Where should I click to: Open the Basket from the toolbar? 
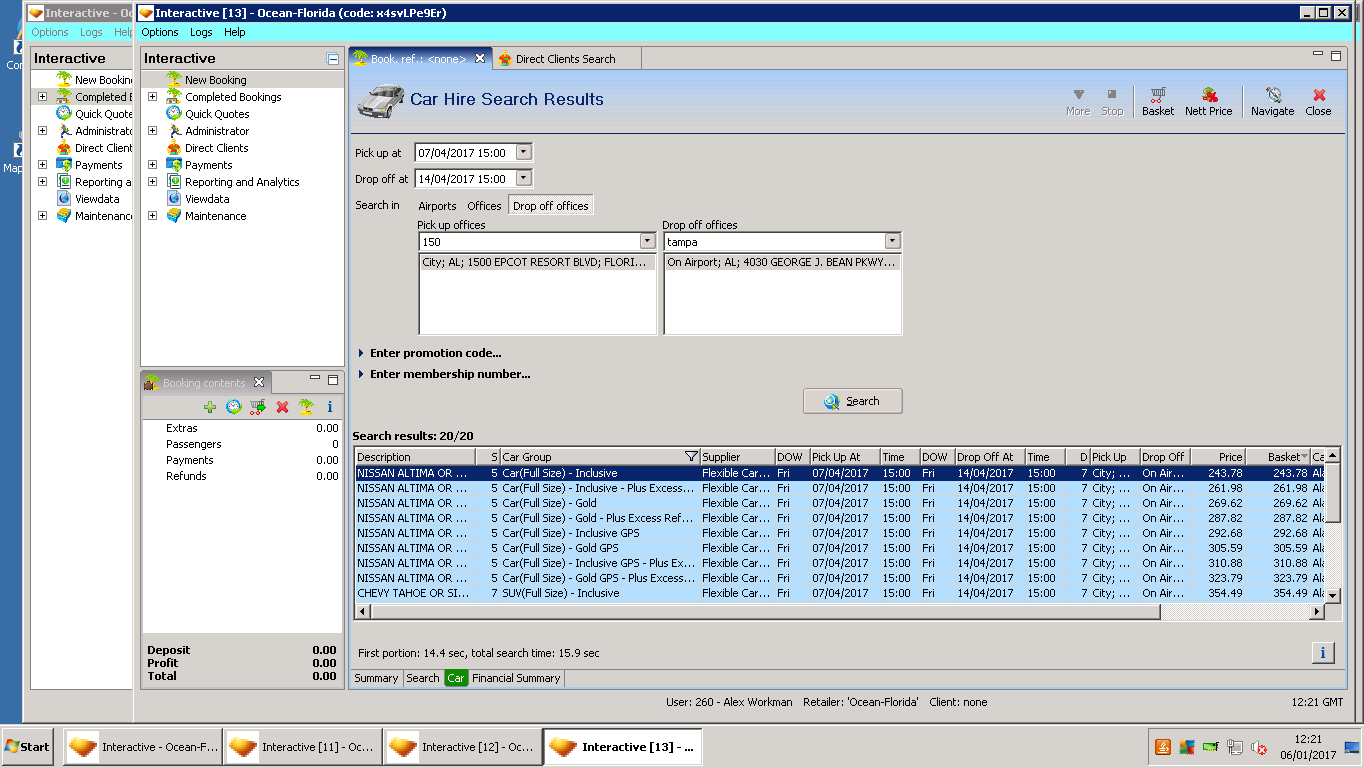(x=1158, y=101)
